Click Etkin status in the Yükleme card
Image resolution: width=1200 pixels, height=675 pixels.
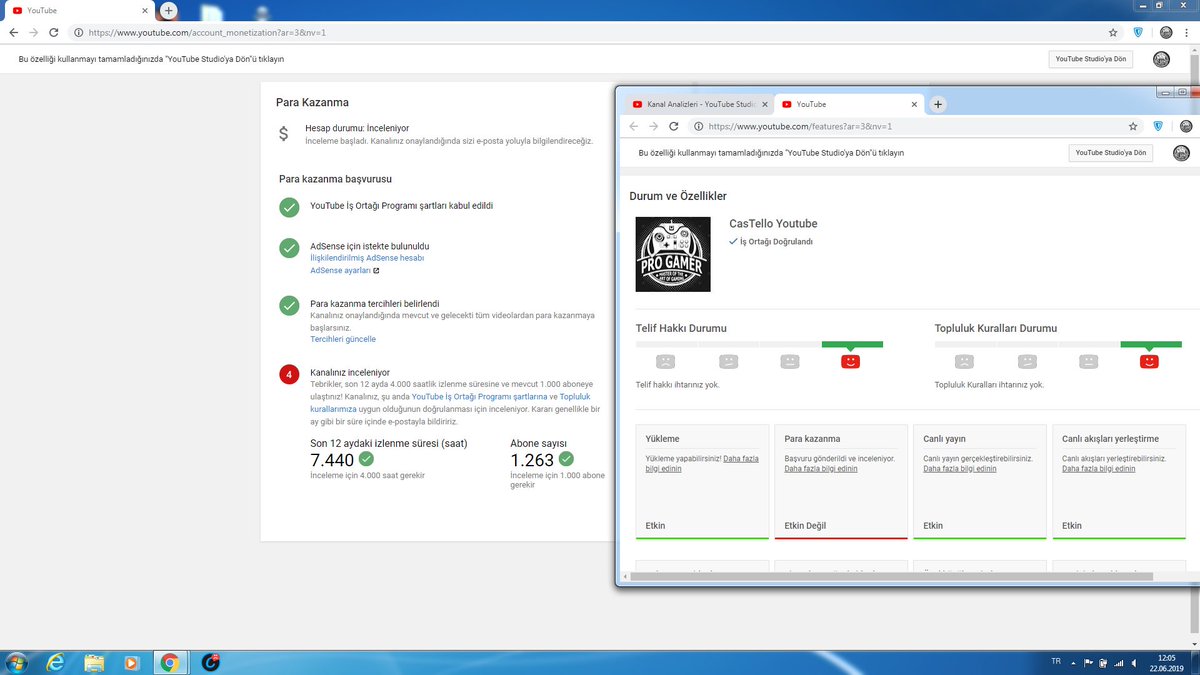point(655,526)
